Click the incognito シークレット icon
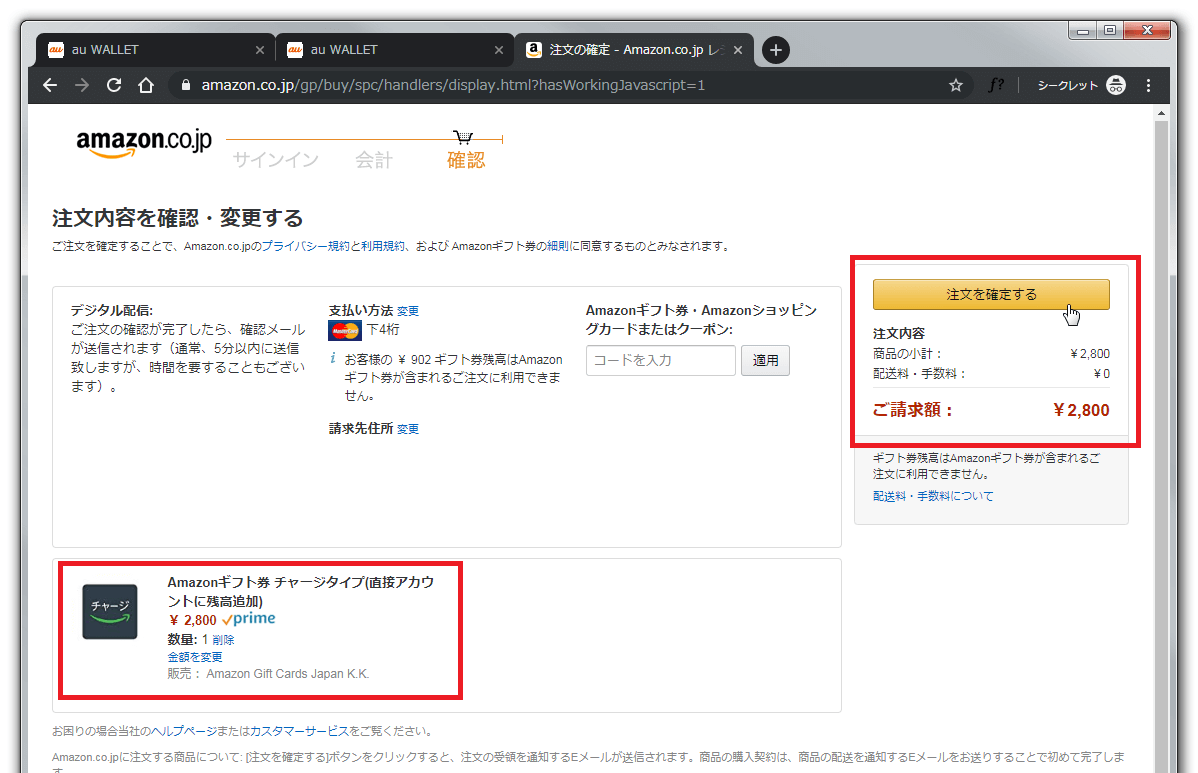 [1115, 85]
